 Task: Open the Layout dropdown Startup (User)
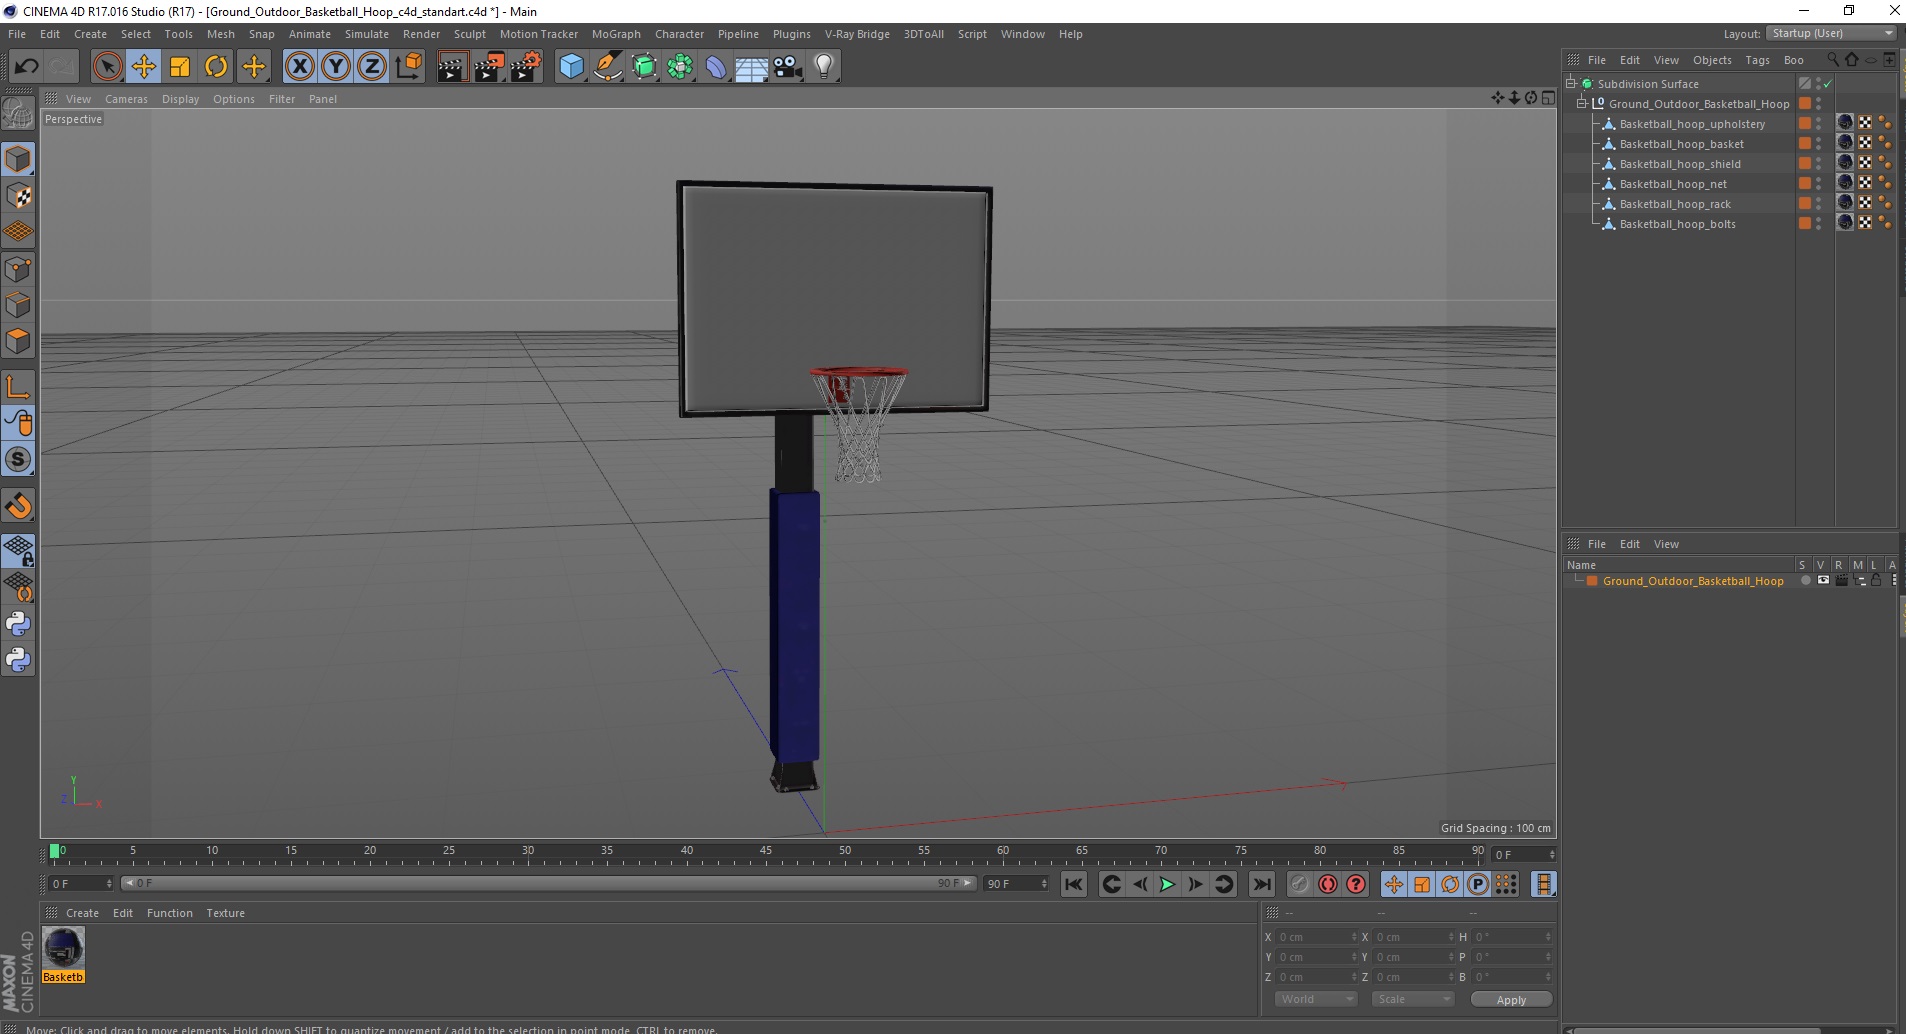click(1831, 33)
